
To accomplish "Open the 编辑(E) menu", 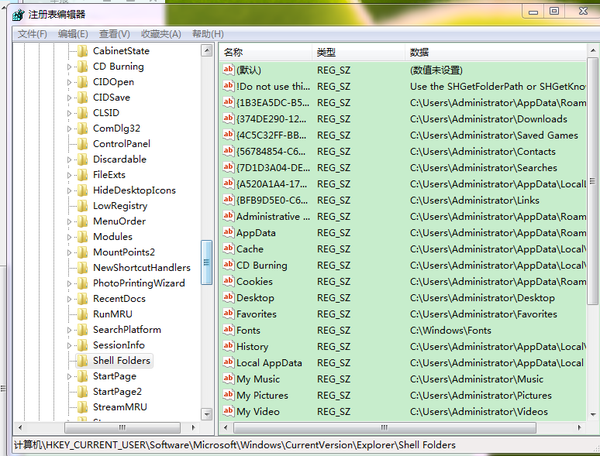I will coord(73,34).
